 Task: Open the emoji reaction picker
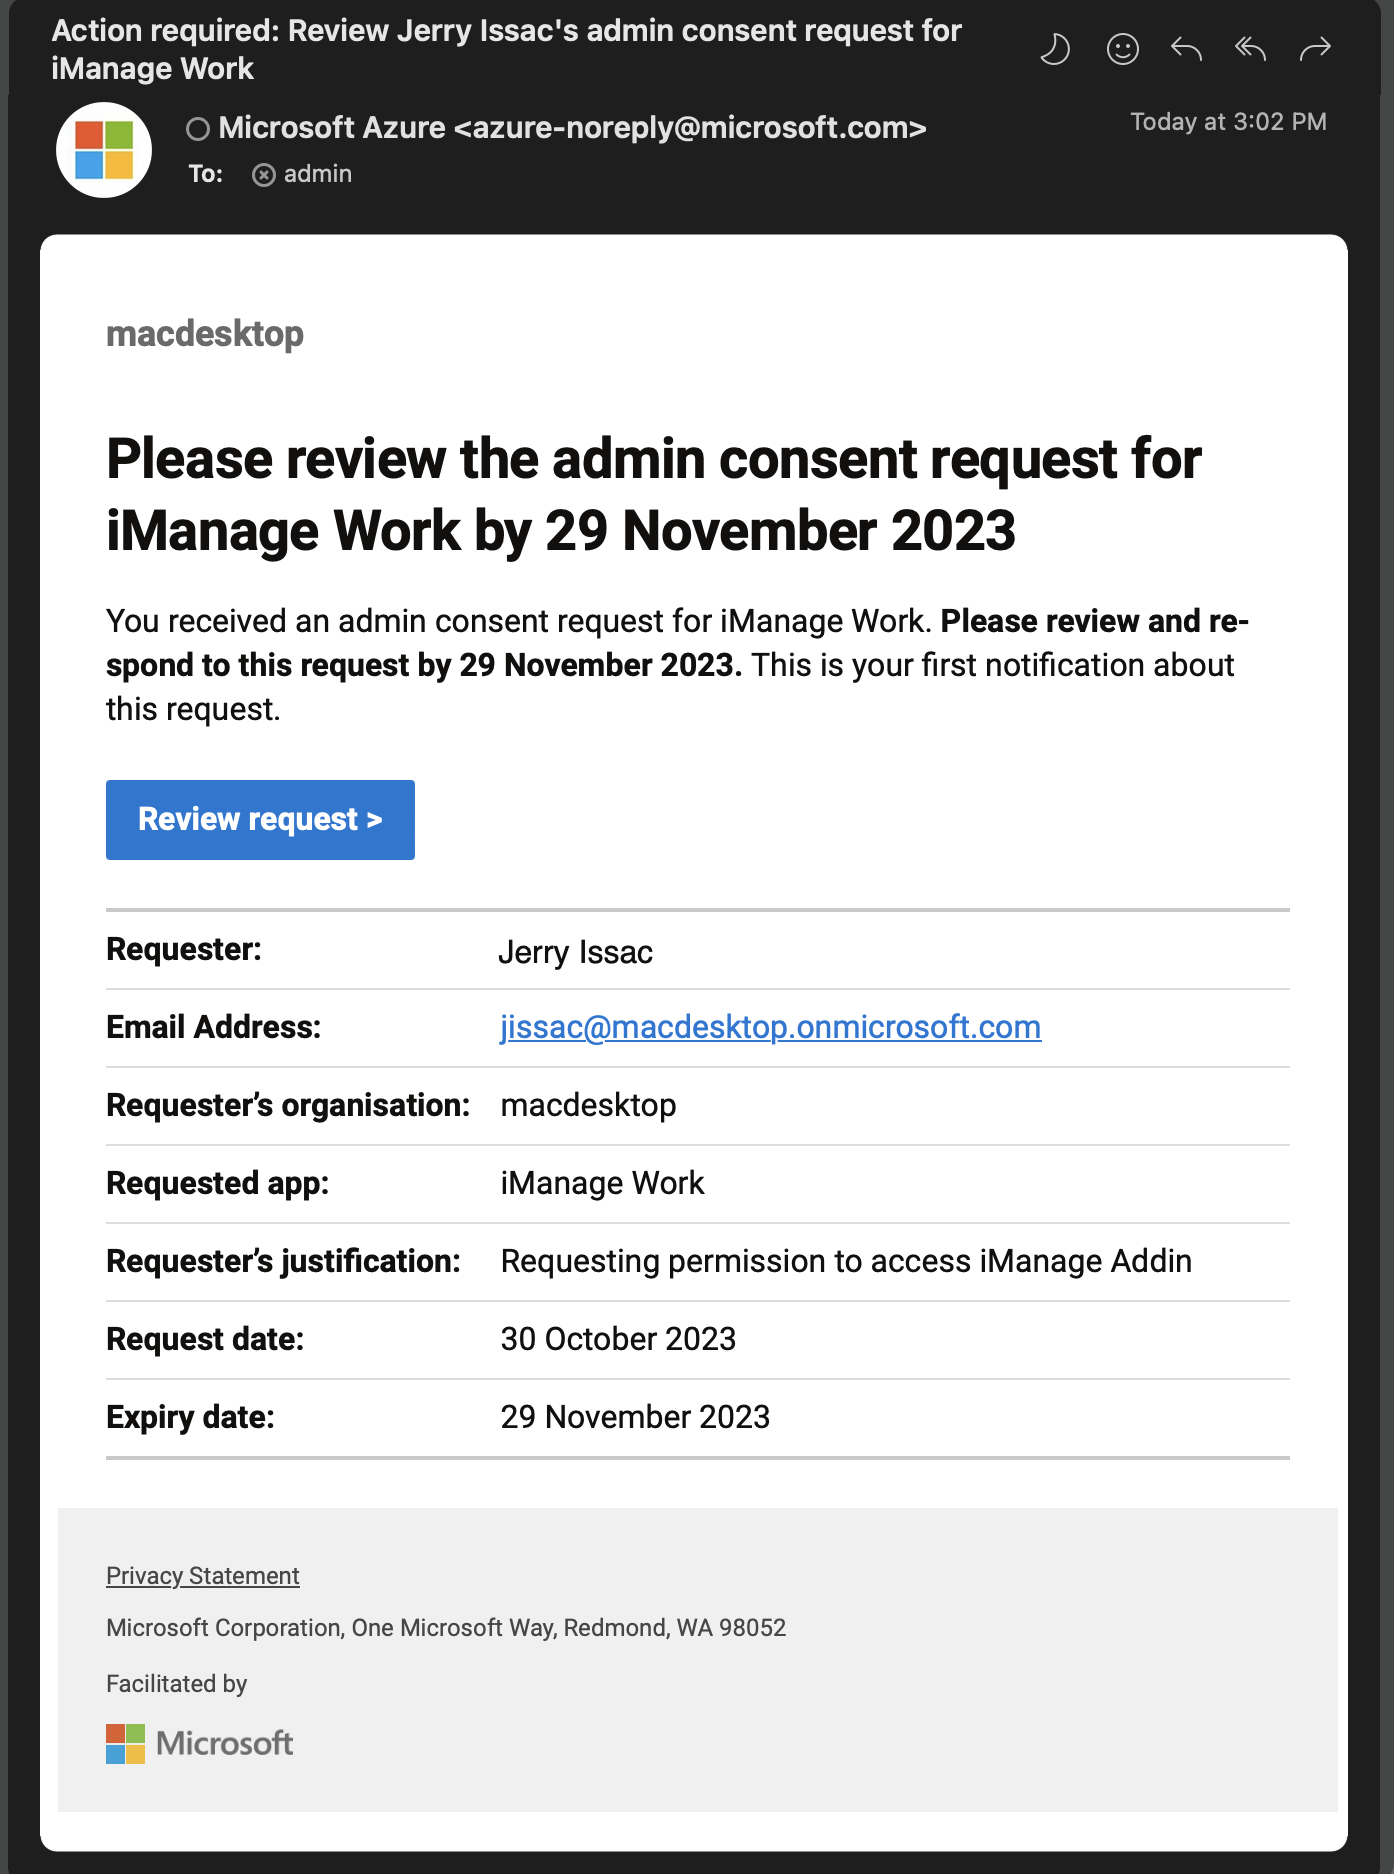coord(1122,48)
